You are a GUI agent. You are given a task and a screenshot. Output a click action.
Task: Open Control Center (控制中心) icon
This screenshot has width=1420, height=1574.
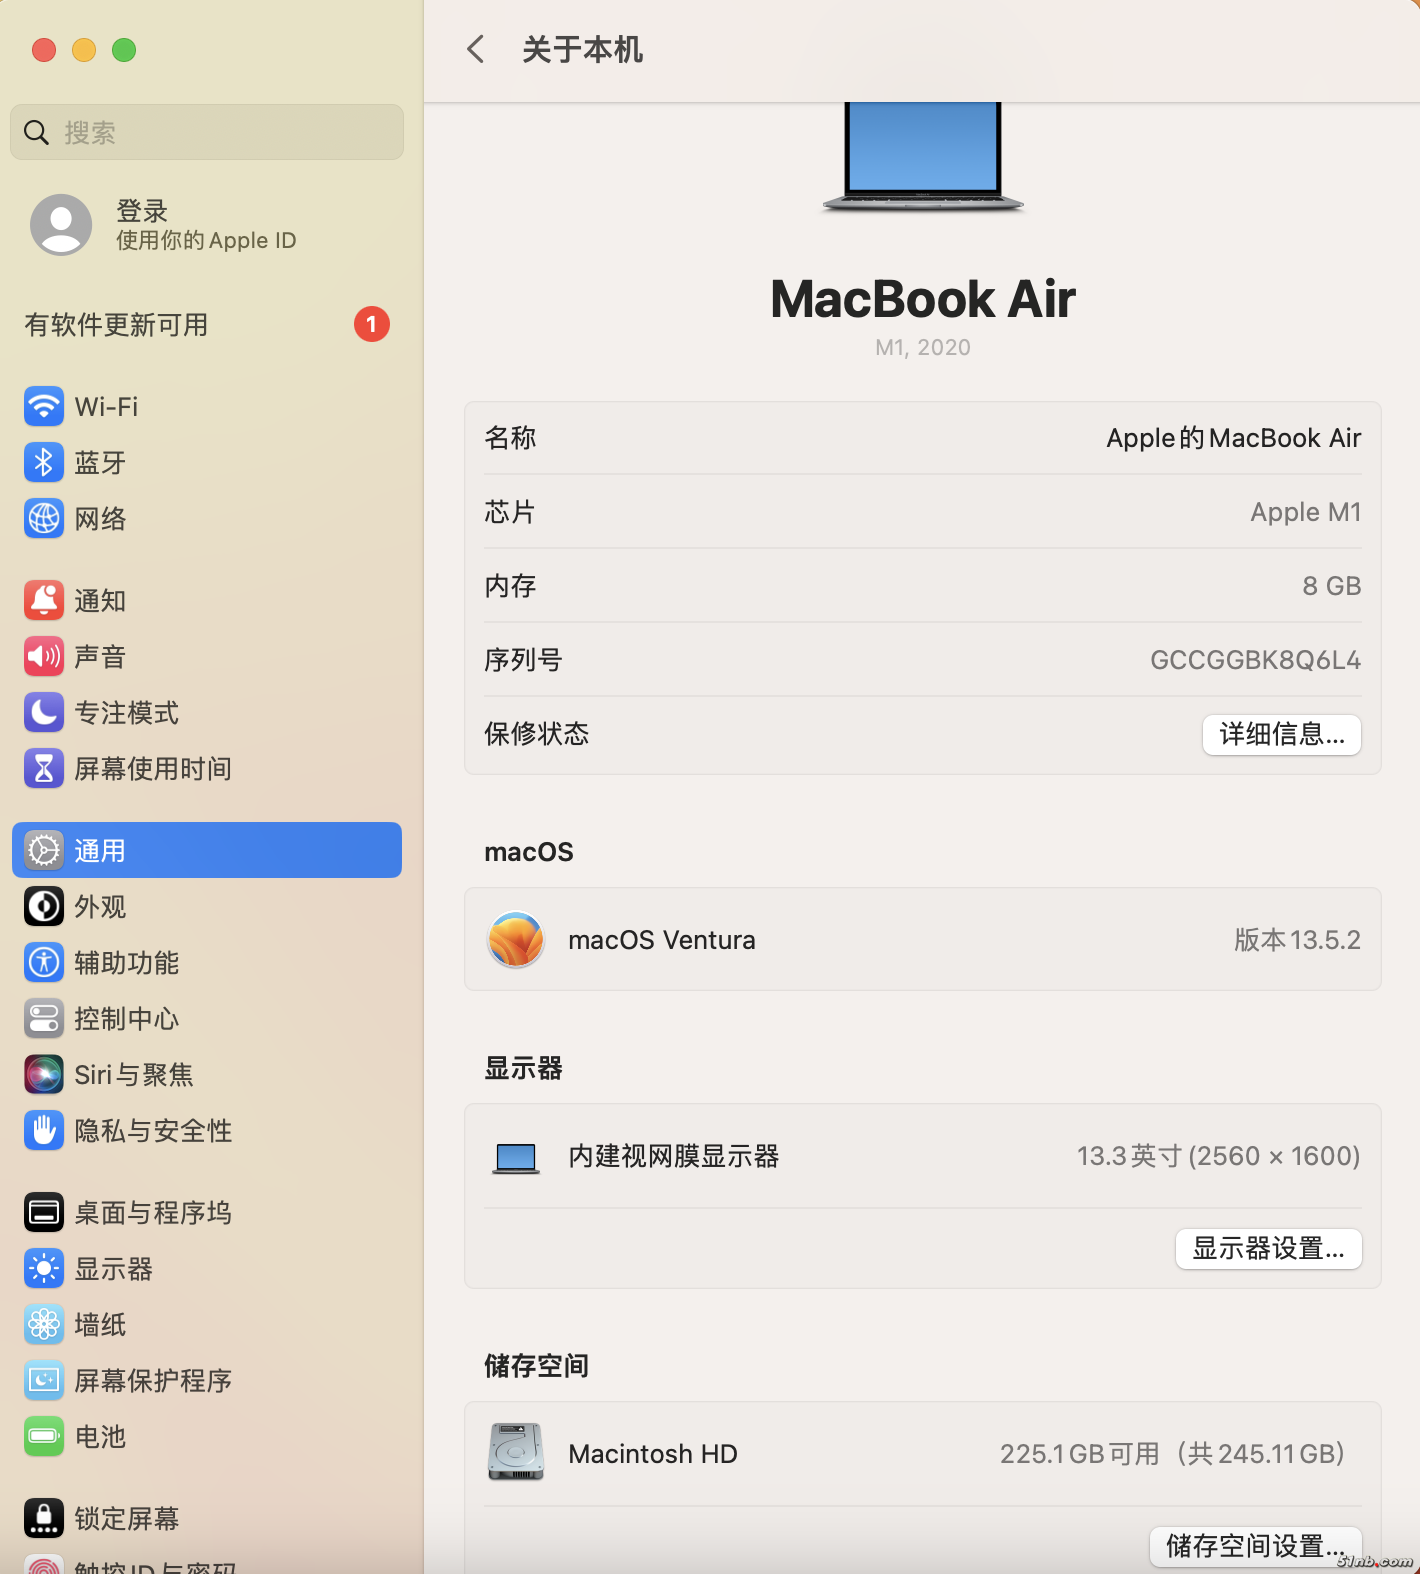click(x=44, y=1018)
